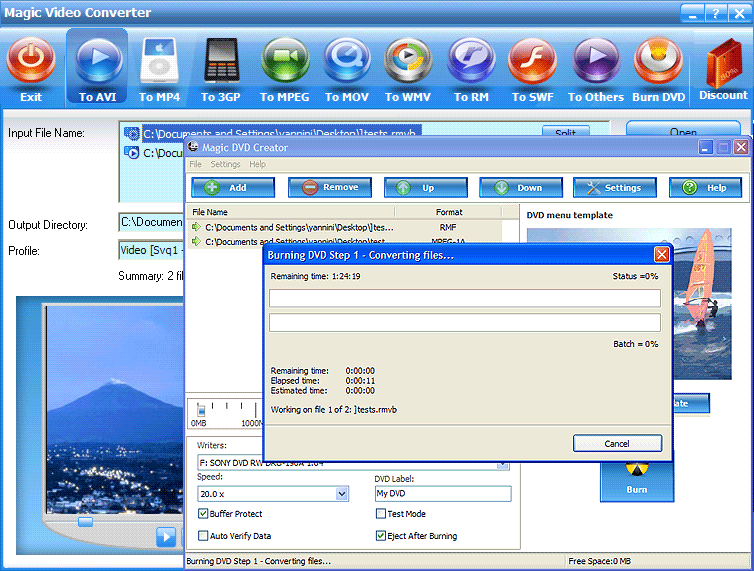The width and height of the screenshot is (754, 571).
Task: Enable the Buffer Protect checkbox
Action: click(204, 514)
